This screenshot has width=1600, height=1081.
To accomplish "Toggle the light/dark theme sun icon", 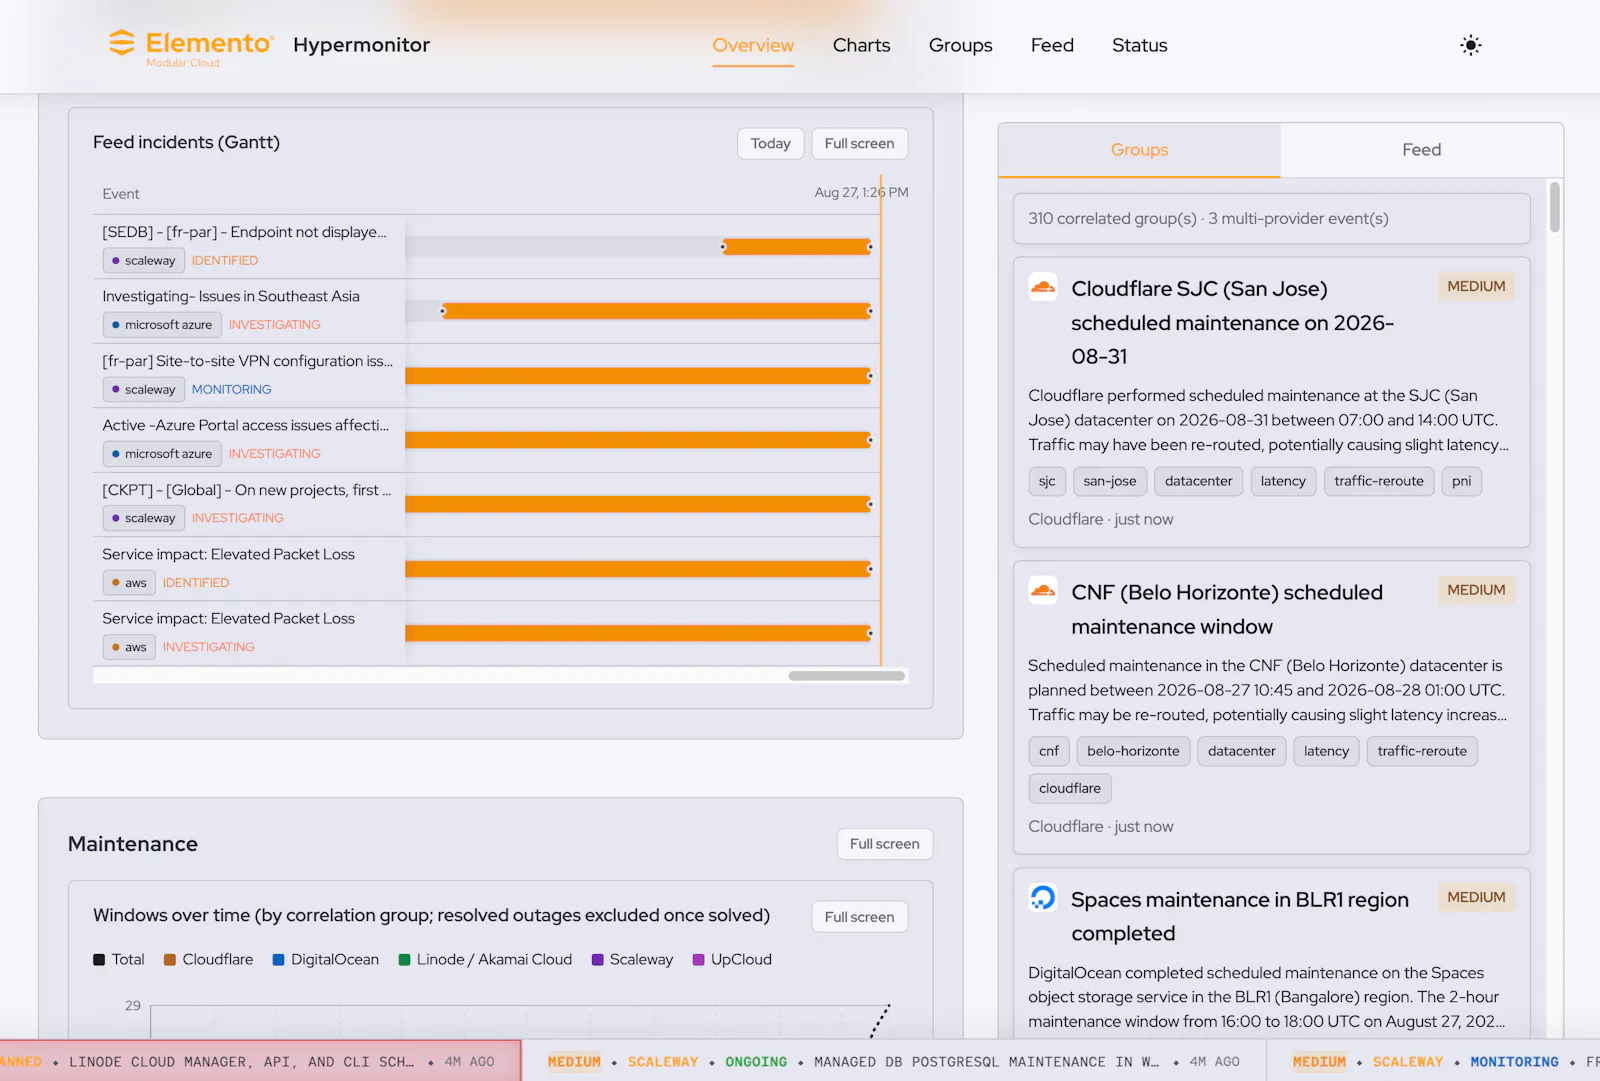I will [x=1470, y=45].
